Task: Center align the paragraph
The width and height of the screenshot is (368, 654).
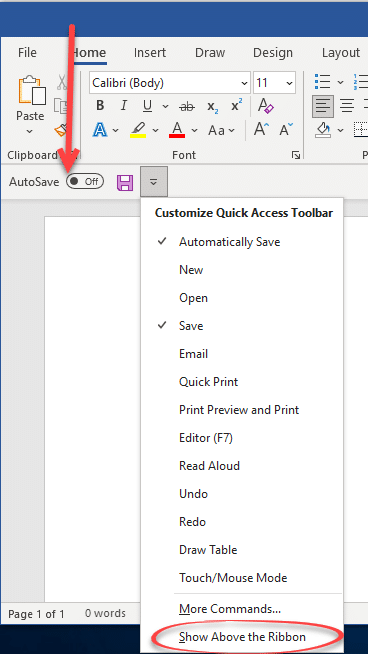Action: 347,106
